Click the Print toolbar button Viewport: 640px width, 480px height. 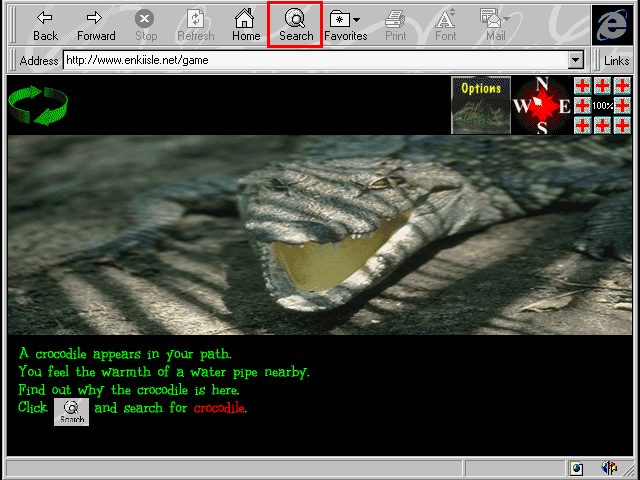[396, 26]
